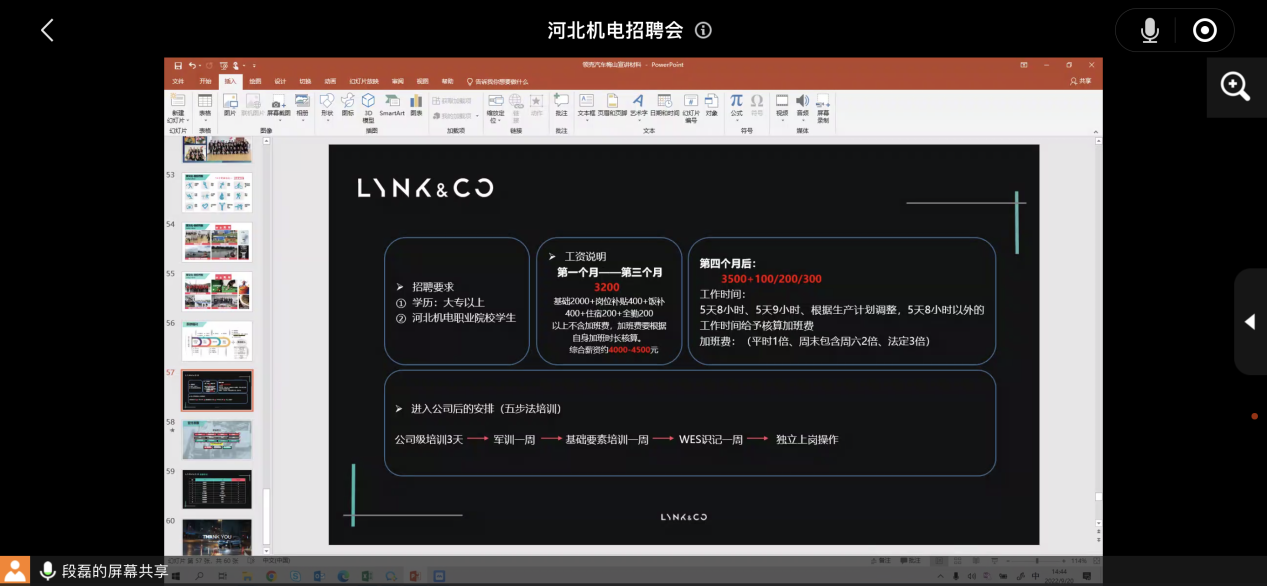1267x586 pixels.
Task: Insert a picture using 图片
Action: [230, 105]
